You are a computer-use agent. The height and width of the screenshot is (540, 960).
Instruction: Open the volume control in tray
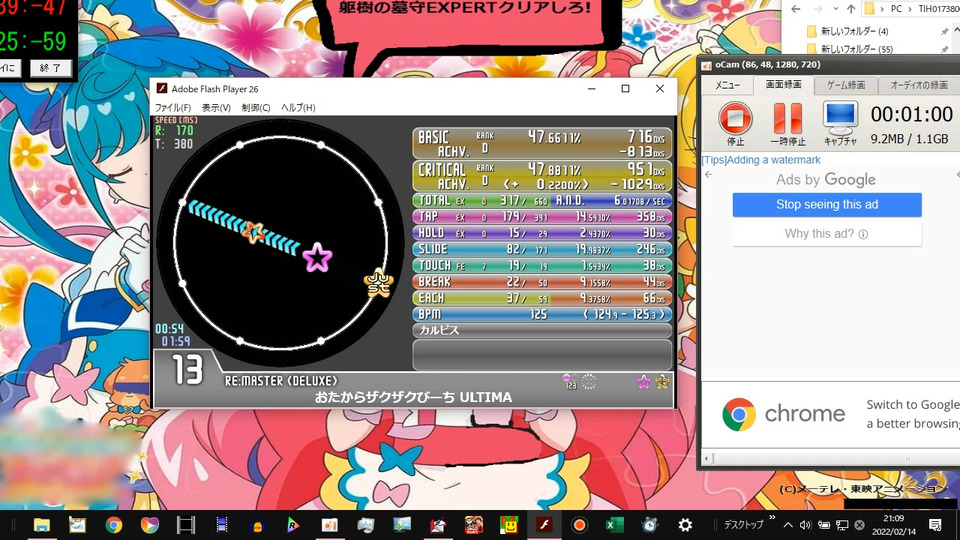click(x=805, y=525)
